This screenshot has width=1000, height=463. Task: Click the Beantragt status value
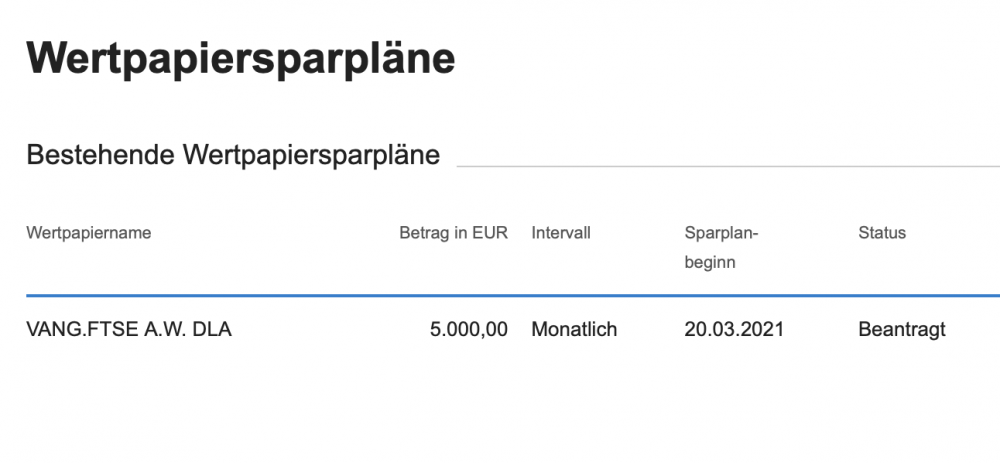[x=902, y=329]
